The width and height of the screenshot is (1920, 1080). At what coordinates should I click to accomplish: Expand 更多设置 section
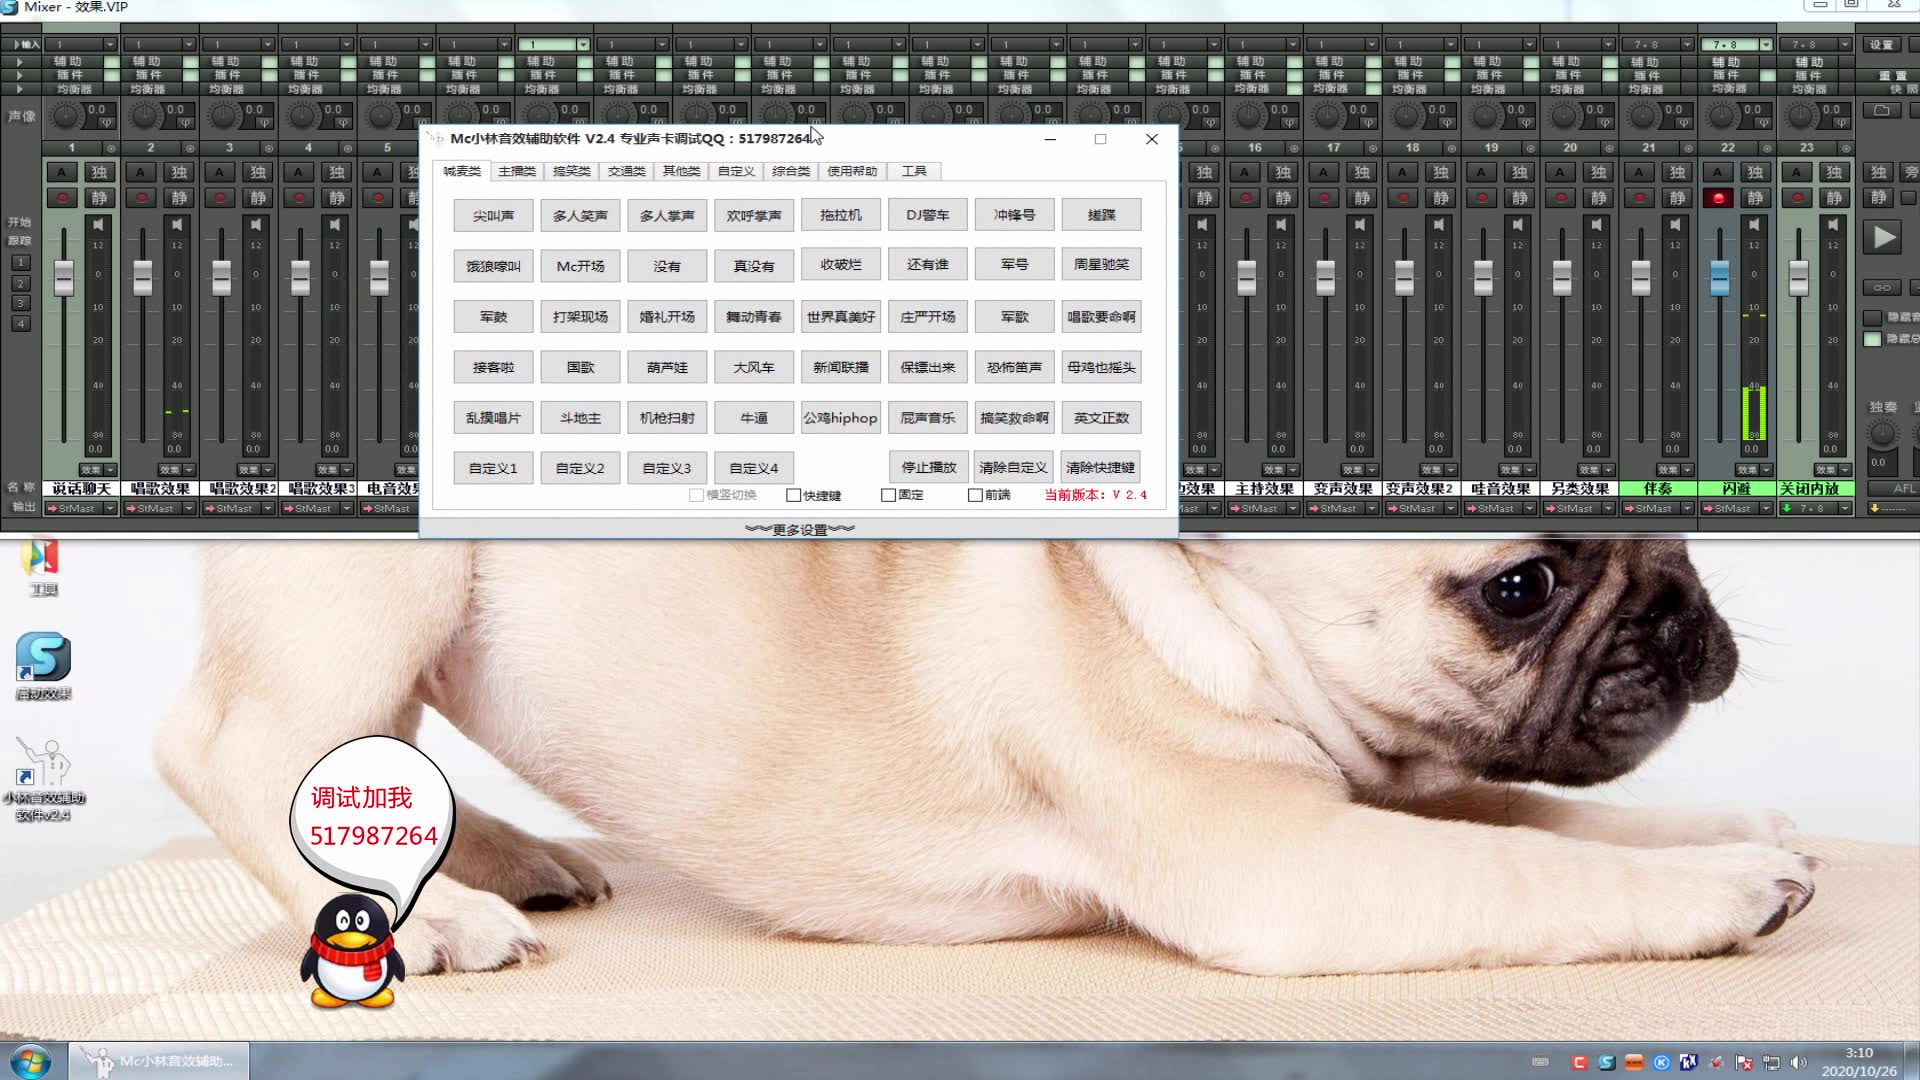(799, 529)
